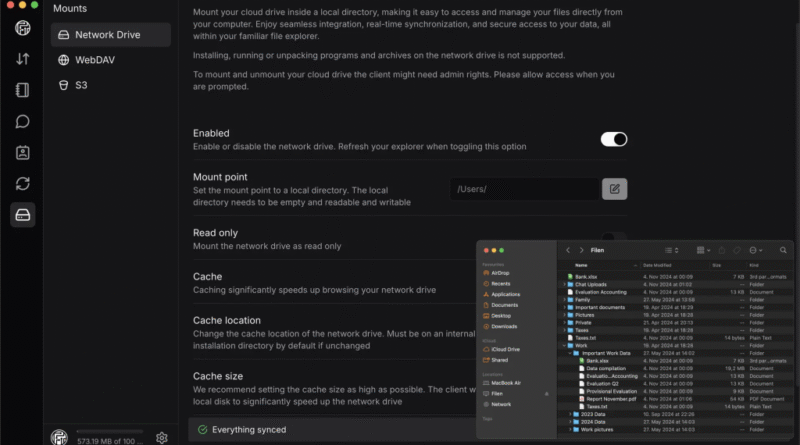
Task: Expand the 2023 Data folder
Action: (x=570, y=414)
